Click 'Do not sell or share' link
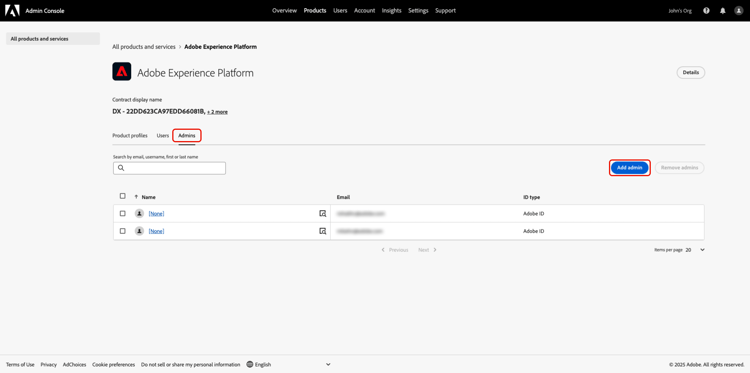The image size is (750, 373). (x=190, y=364)
